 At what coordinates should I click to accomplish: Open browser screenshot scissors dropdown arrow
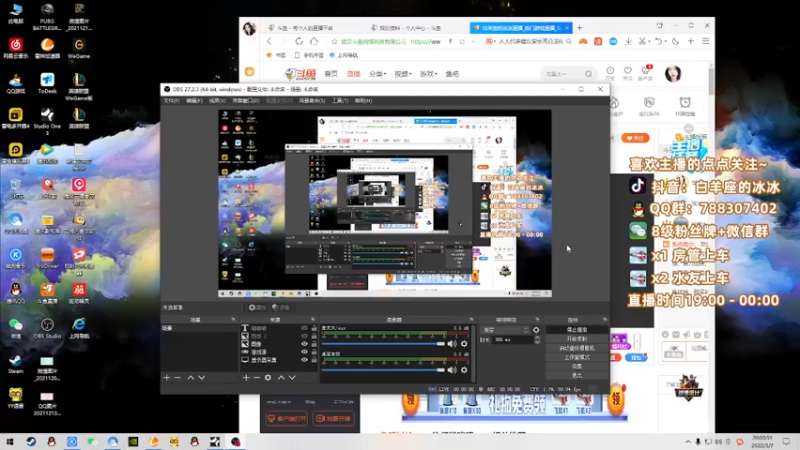[649, 41]
